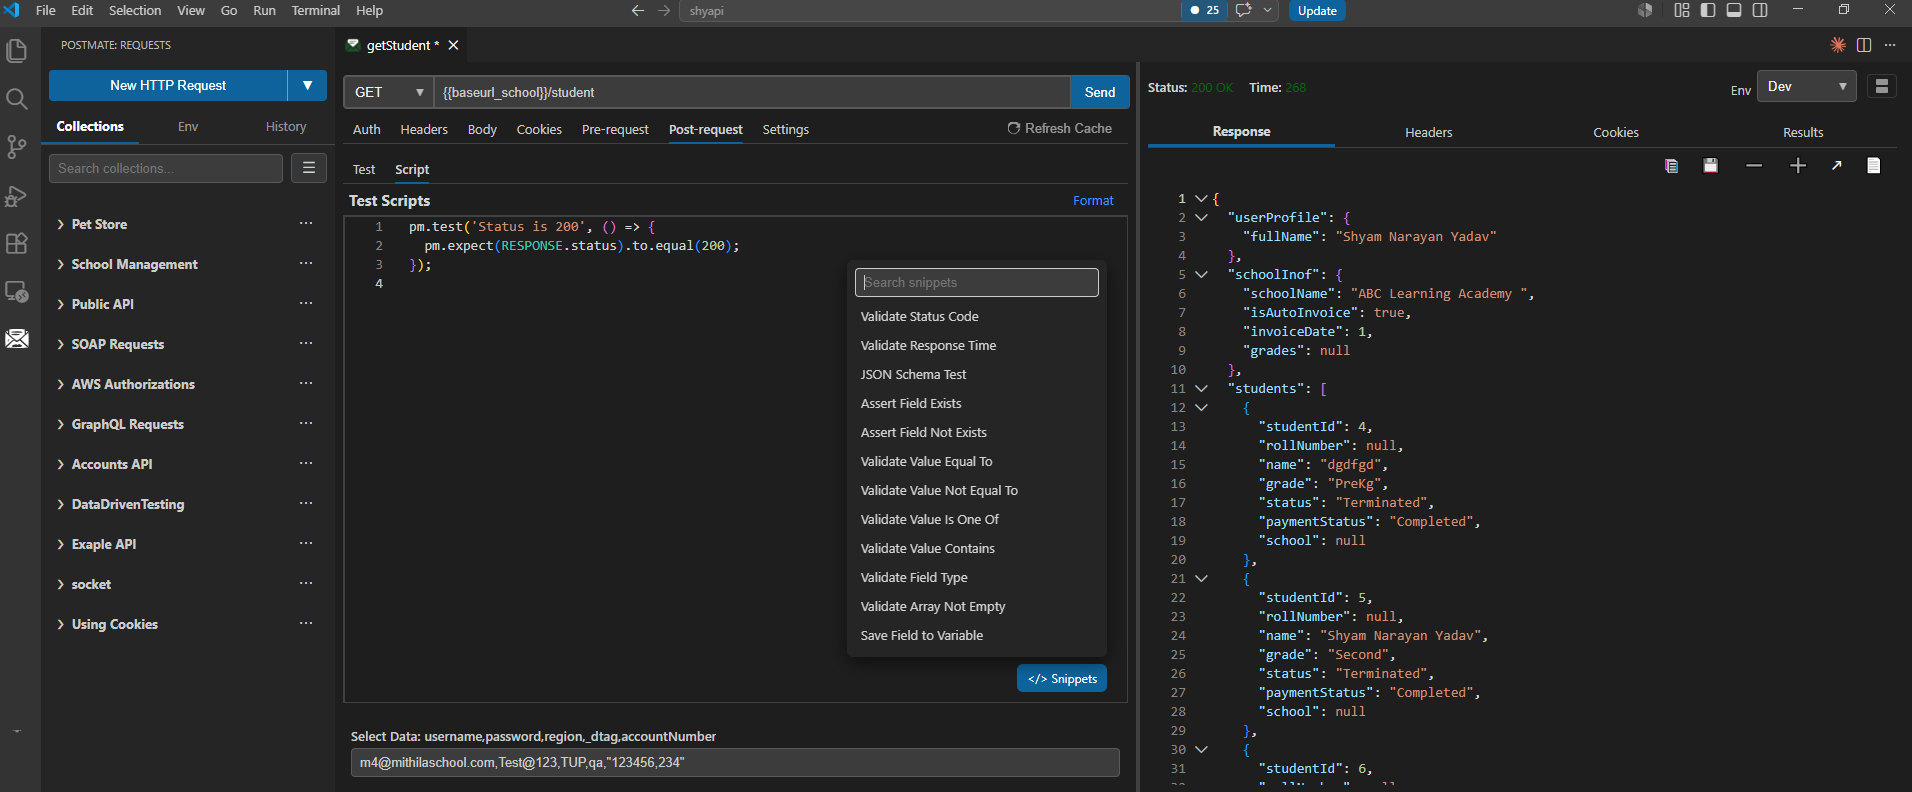Open the Explorer view in activity bar
This screenshot has height=792, width=1912.
point(17,51)
